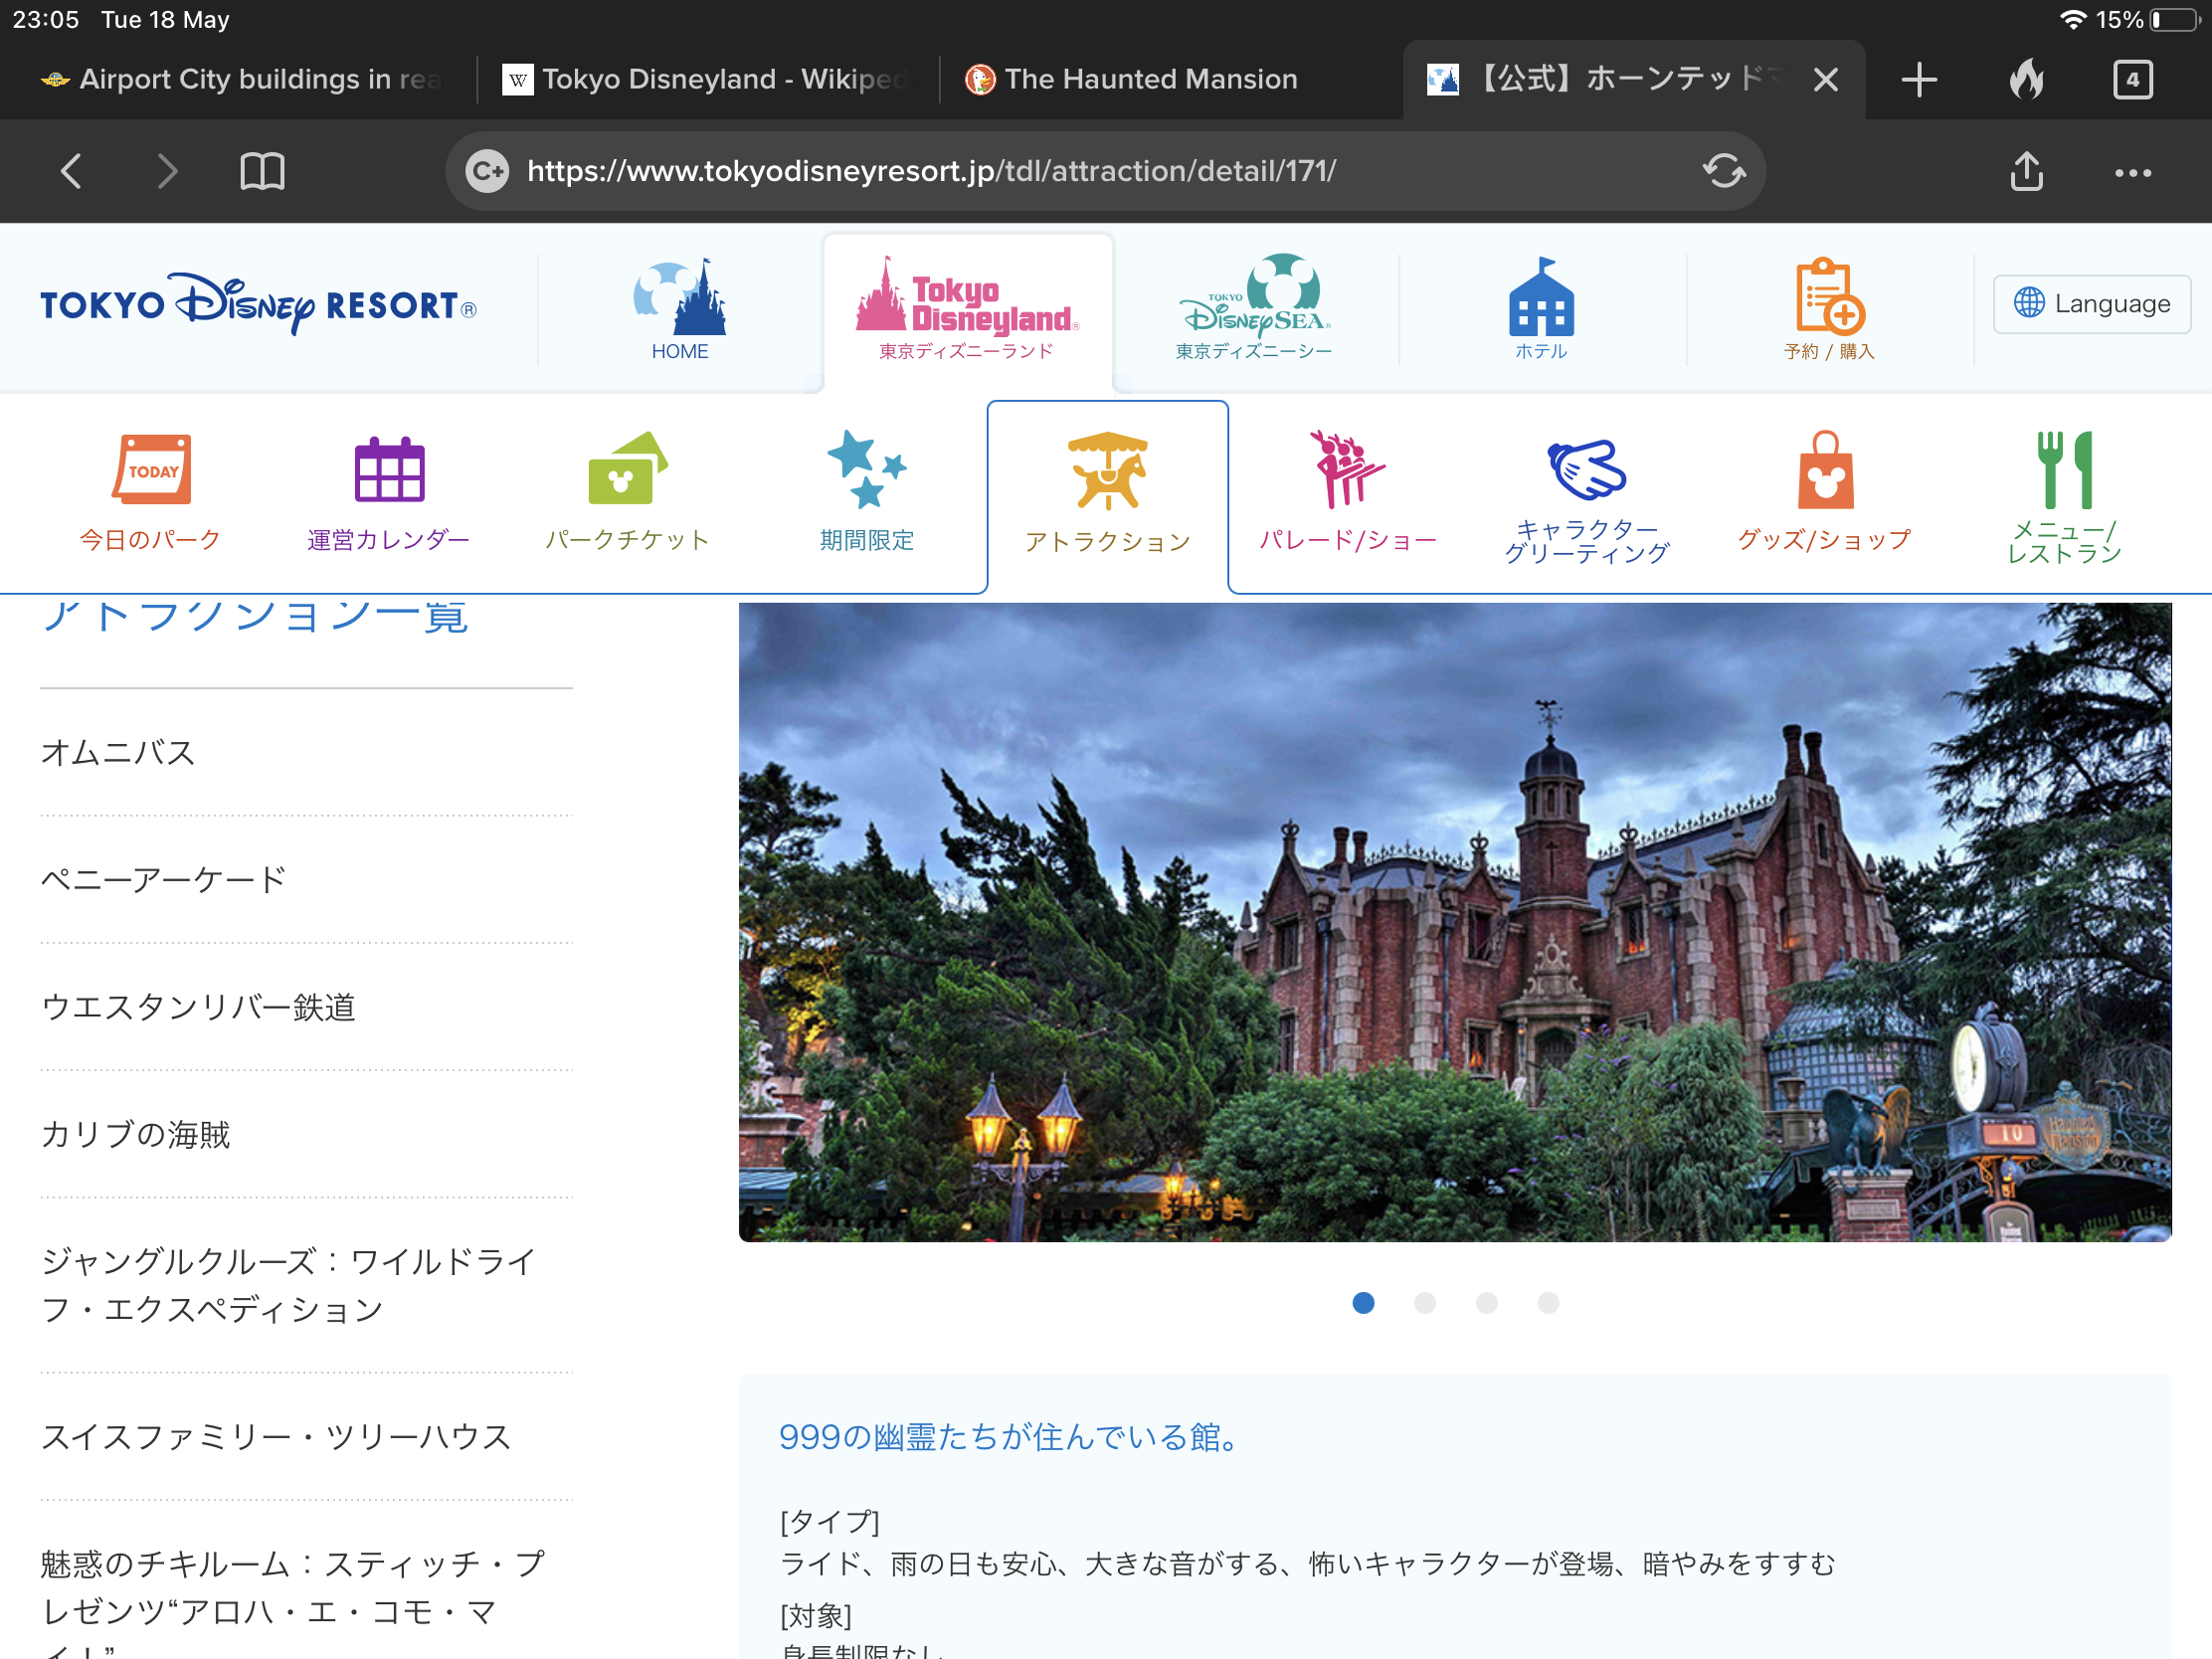The width and height of the screenshot is (2212, 1659).
Task: Open the Language selector
Action: coord(2091,303)
